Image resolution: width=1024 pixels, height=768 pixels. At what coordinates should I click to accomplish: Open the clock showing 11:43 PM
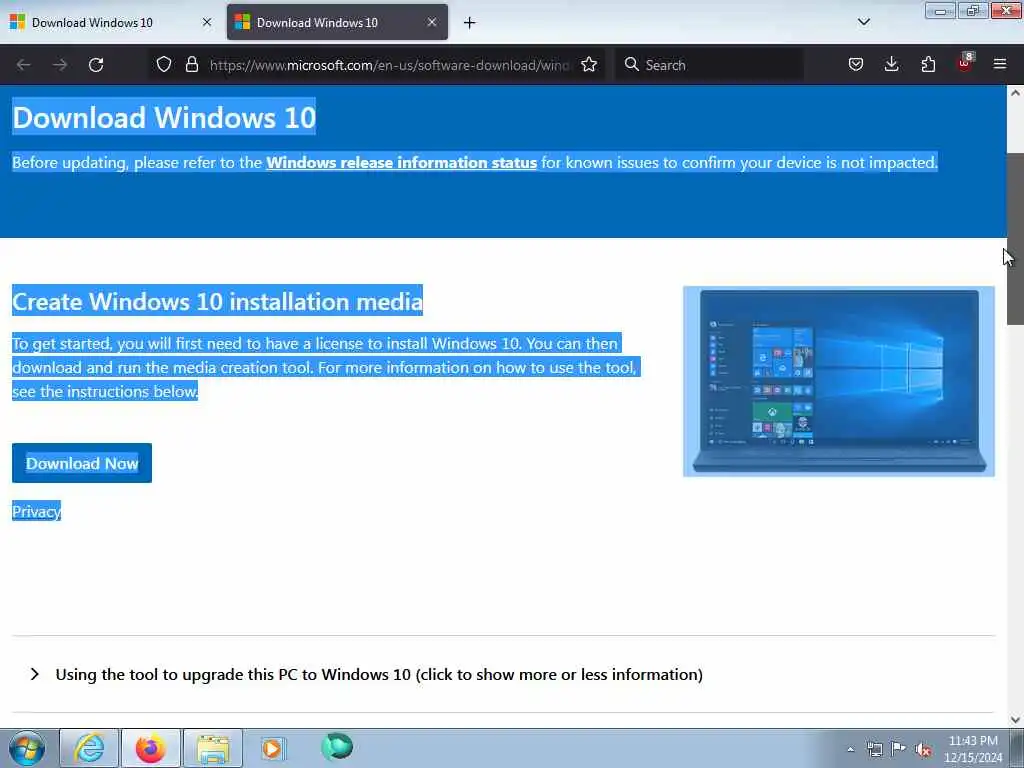click(x=973, y=749)
